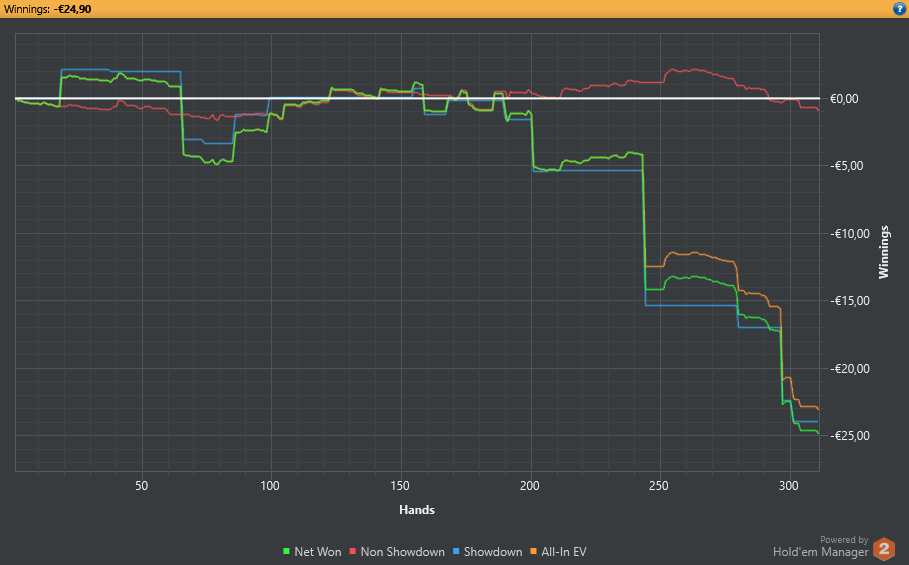Click the red Non Showdown color swatch

point(352,552)
